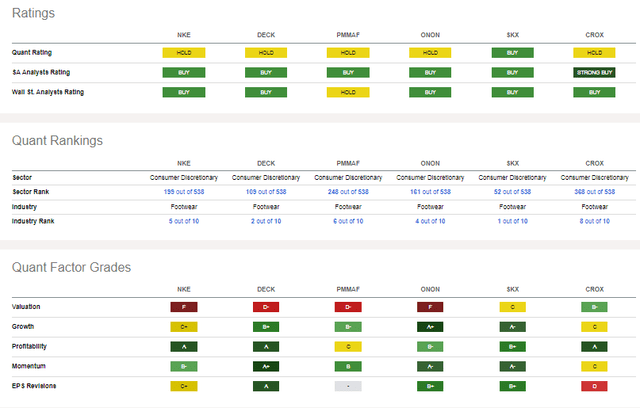
Task: Click the Quant Rating row label
Action: pyautogui.click(x=32, y=52)
